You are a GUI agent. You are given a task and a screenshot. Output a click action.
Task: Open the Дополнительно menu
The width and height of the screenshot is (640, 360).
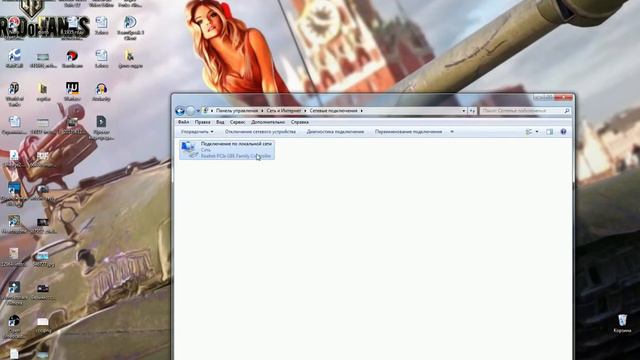coord(268,122)
